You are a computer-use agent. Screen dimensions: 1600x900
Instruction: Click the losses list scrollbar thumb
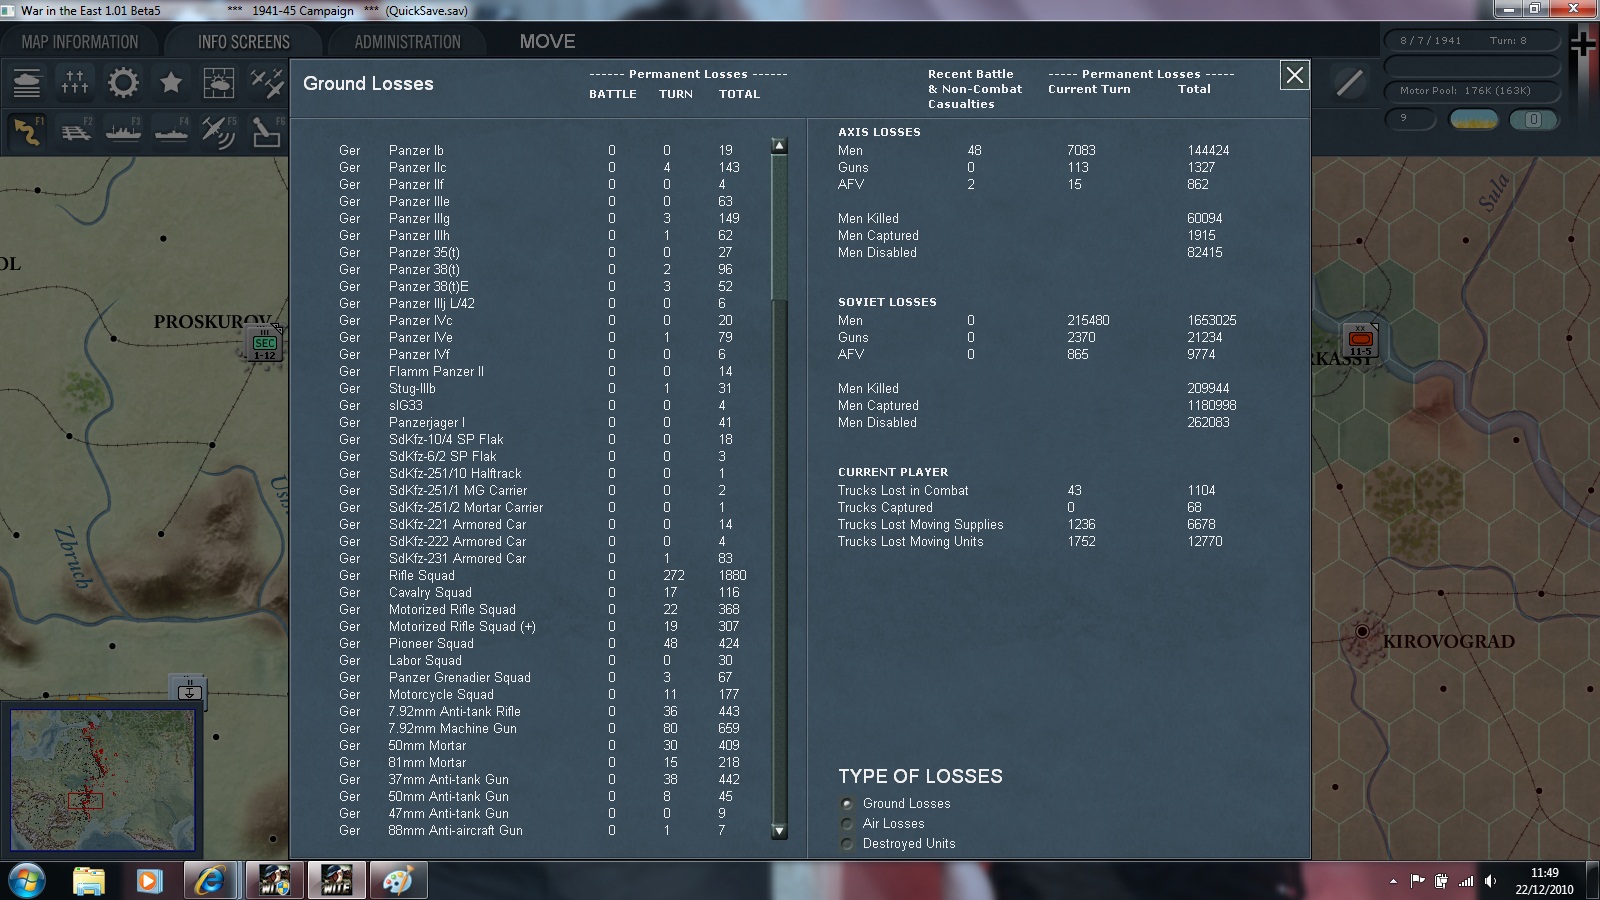(779, 227)
